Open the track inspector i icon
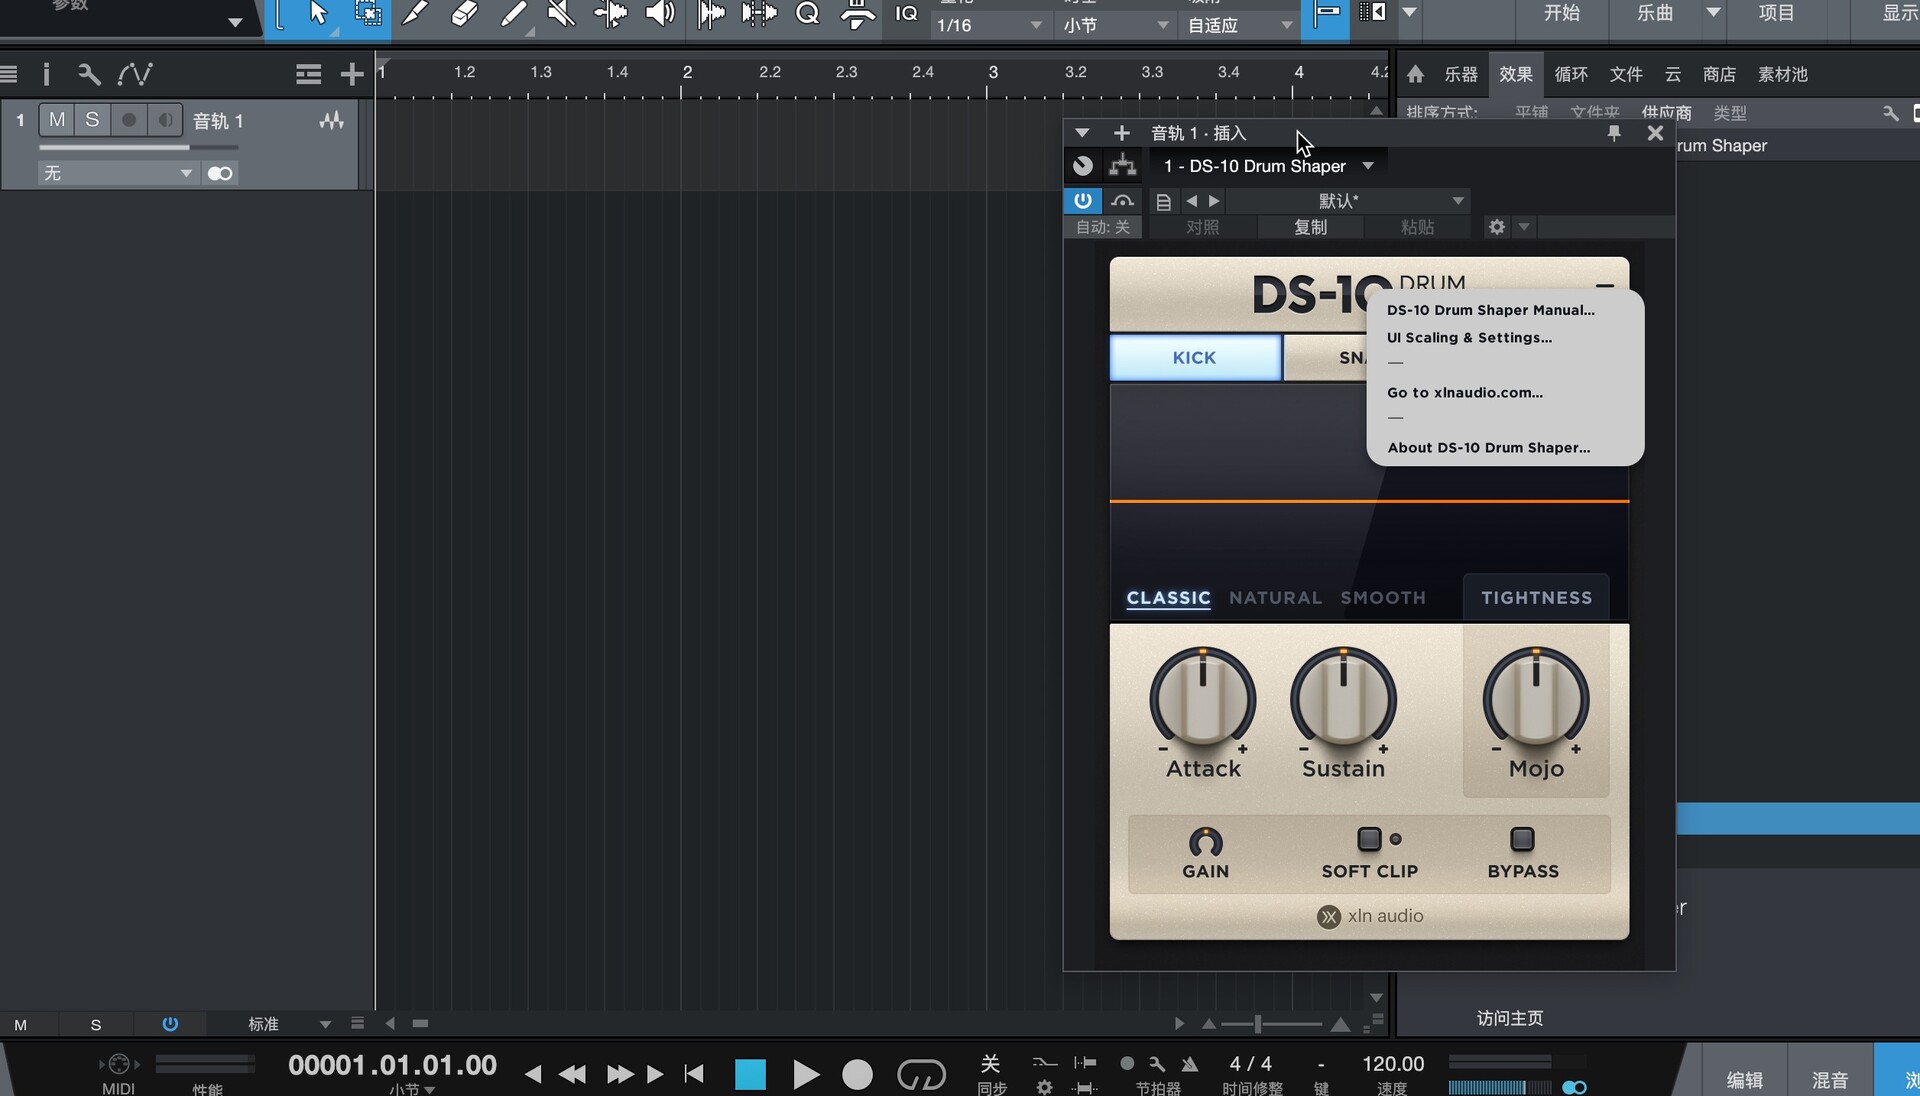 pyautogui.click(x=46, y=74)
